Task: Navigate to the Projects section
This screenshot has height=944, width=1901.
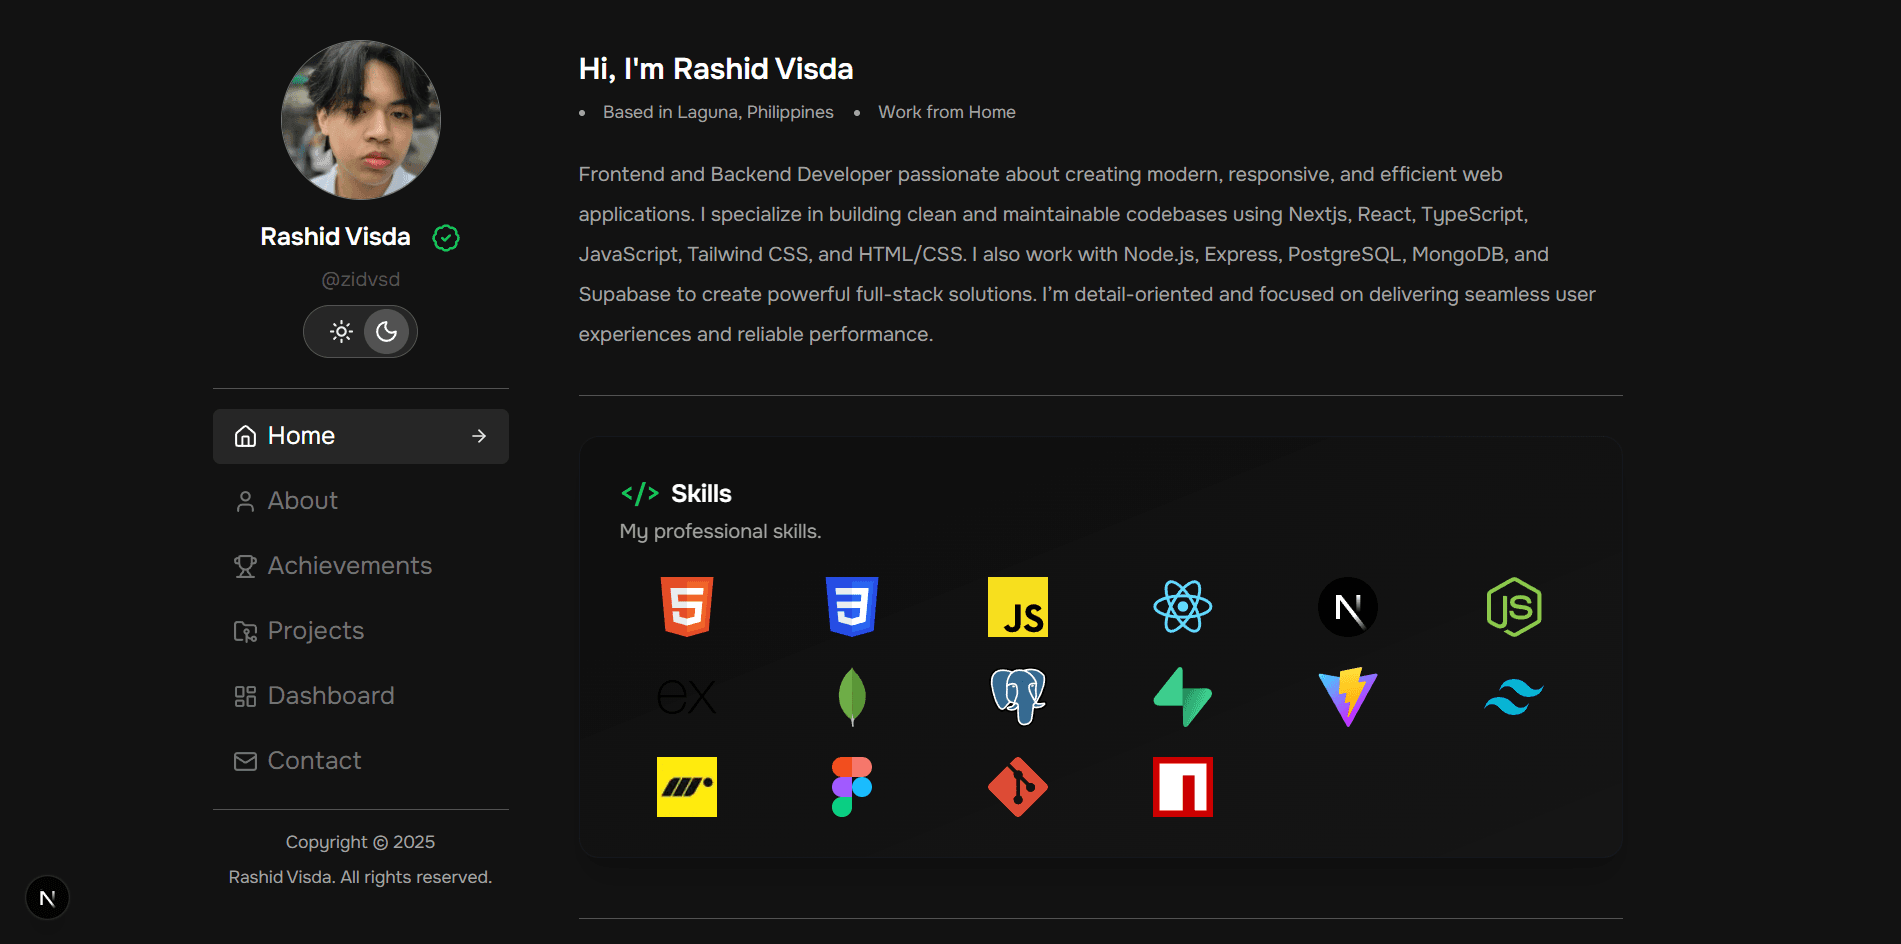Action: 314,630
